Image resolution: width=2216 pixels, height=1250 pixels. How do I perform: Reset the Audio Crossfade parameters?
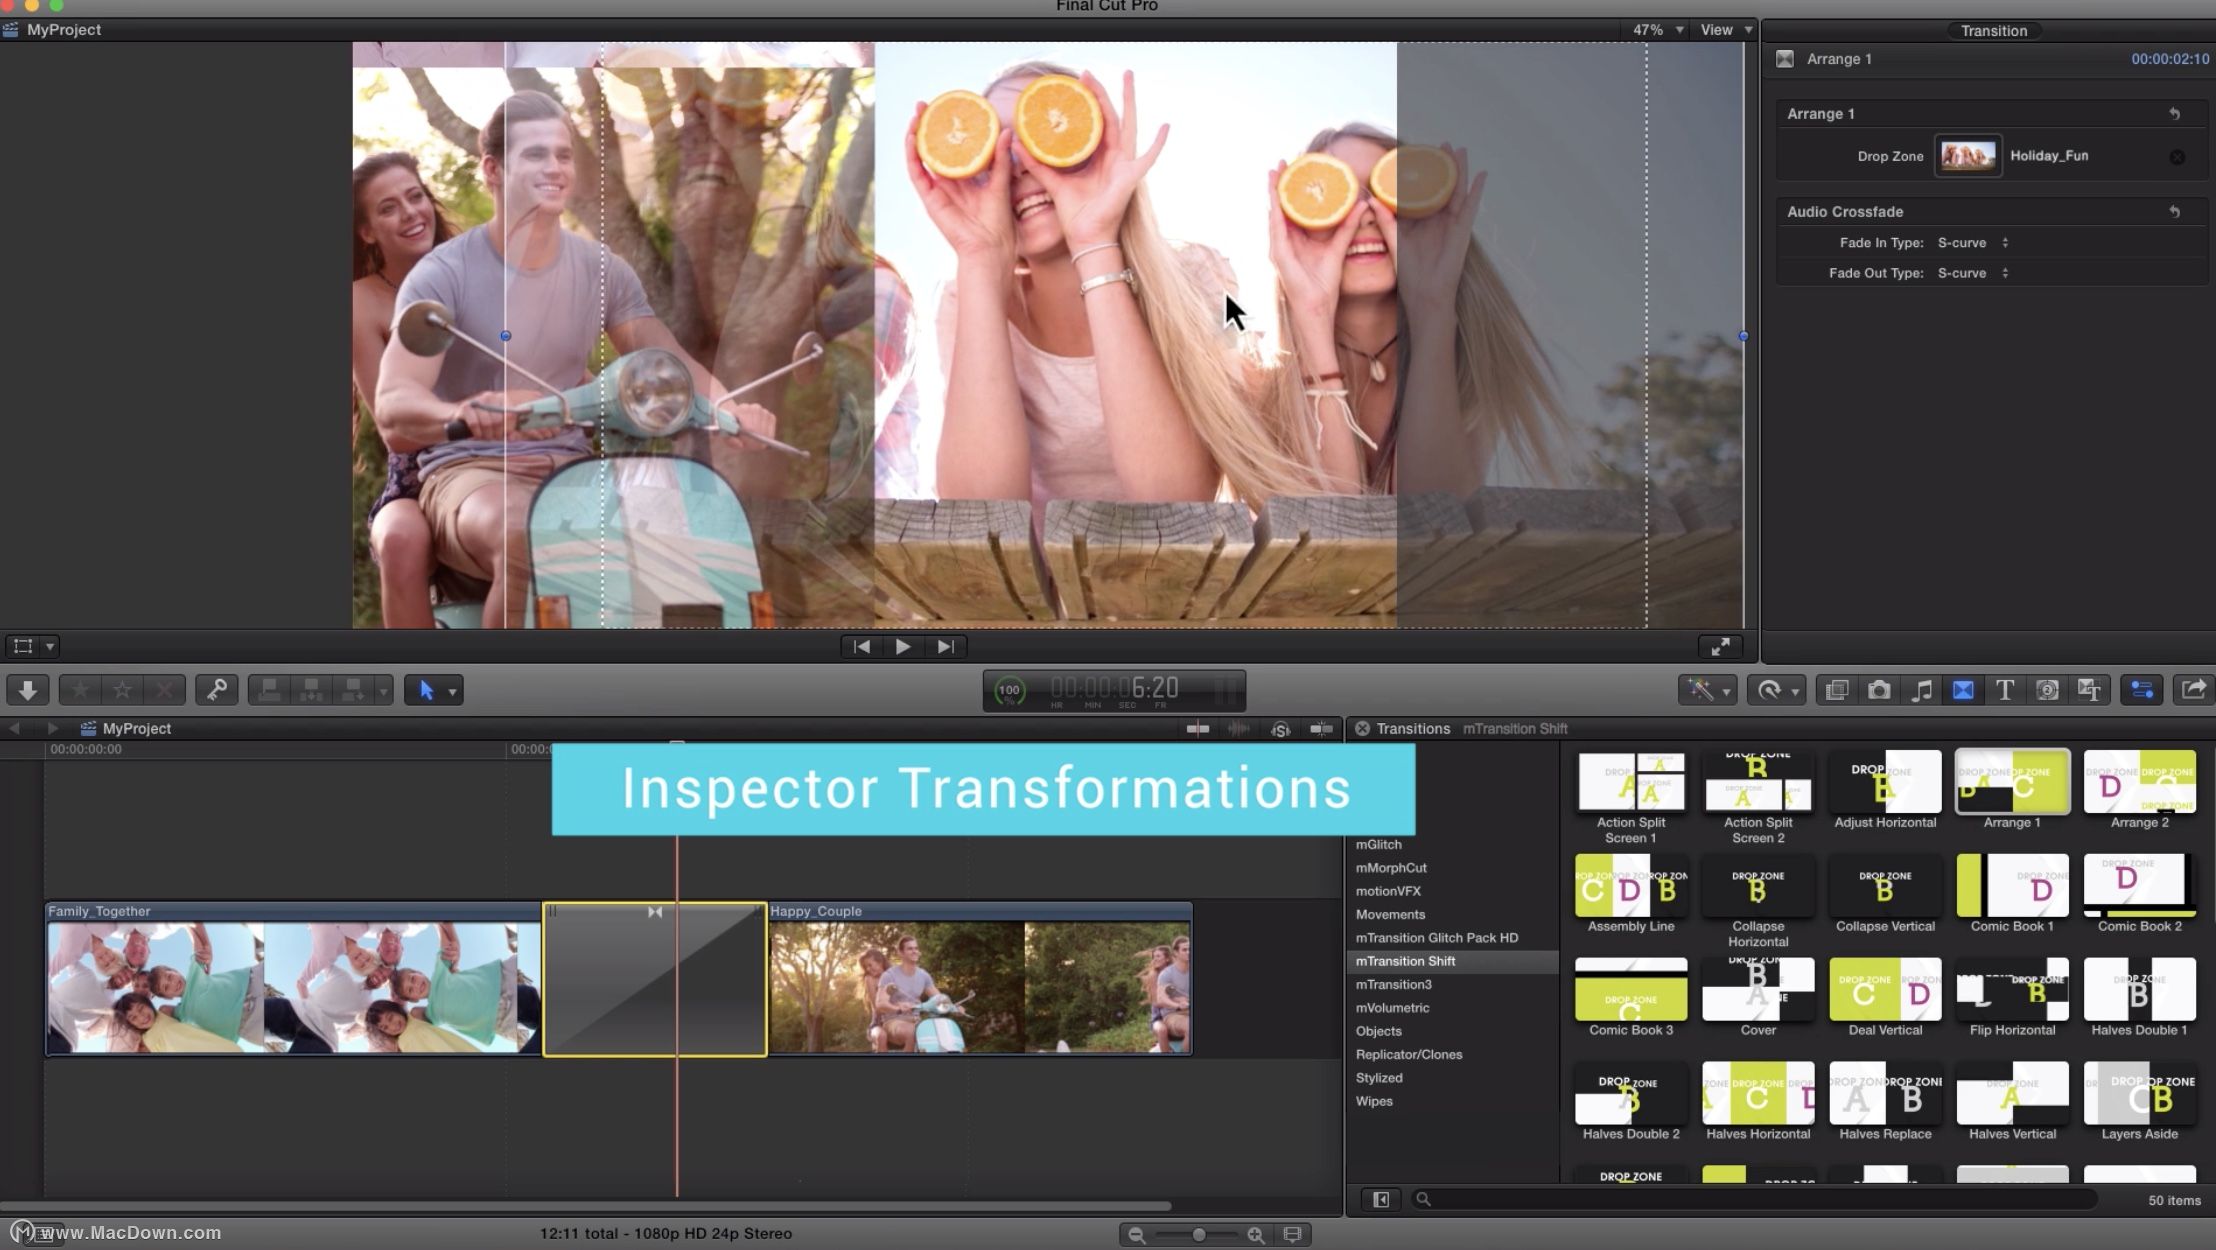click(2174, 212)
